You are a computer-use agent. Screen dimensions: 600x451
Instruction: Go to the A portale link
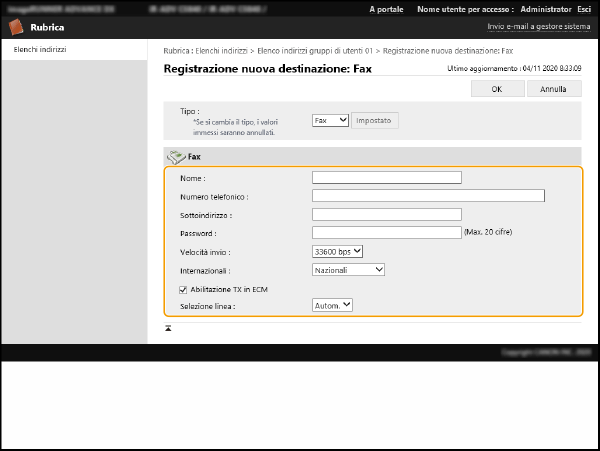tap(387, 8)
